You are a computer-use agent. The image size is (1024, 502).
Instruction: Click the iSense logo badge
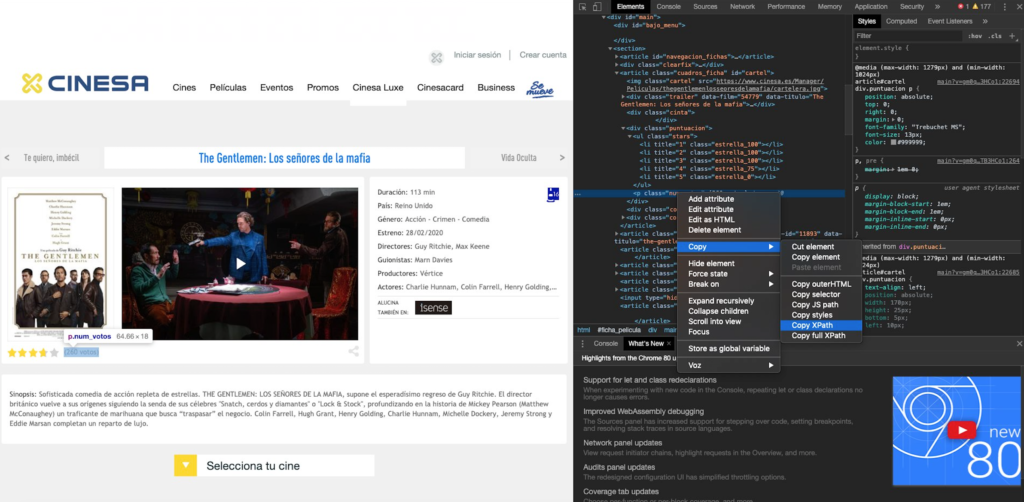point(433,307)
